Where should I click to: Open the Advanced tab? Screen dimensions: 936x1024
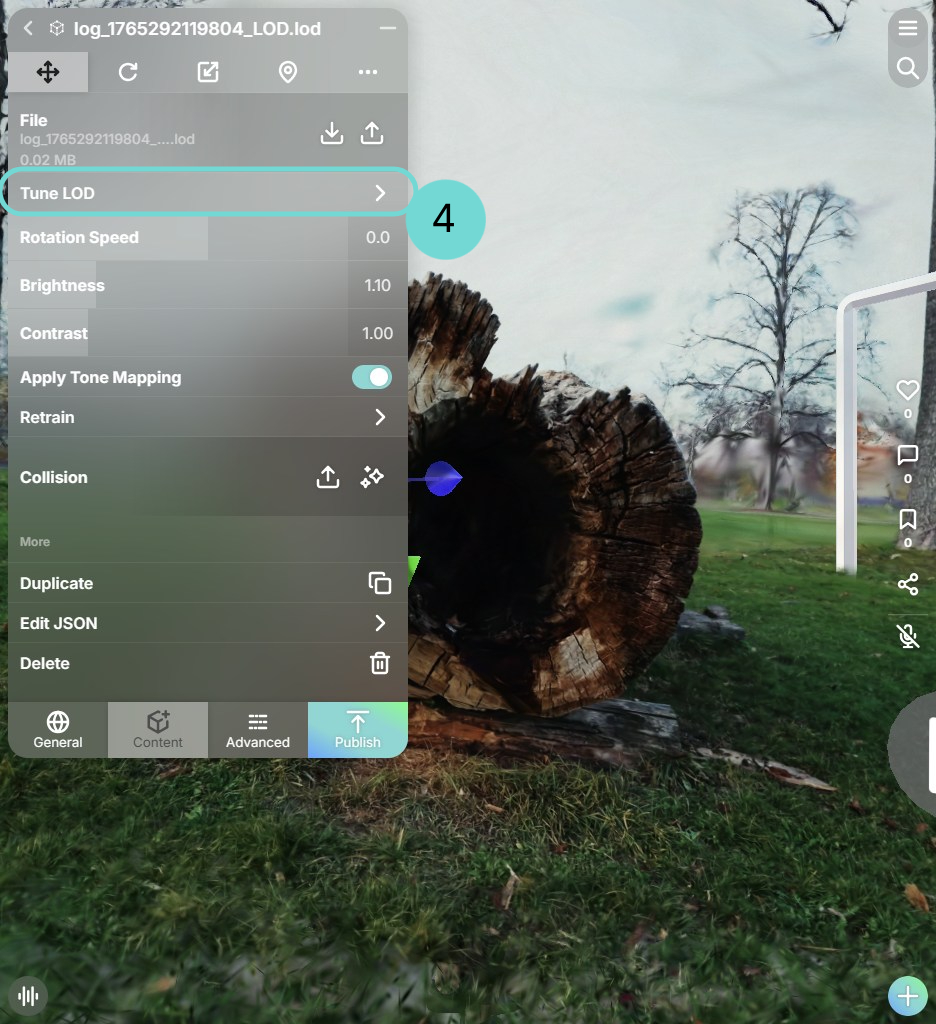(x=258, y=730)
